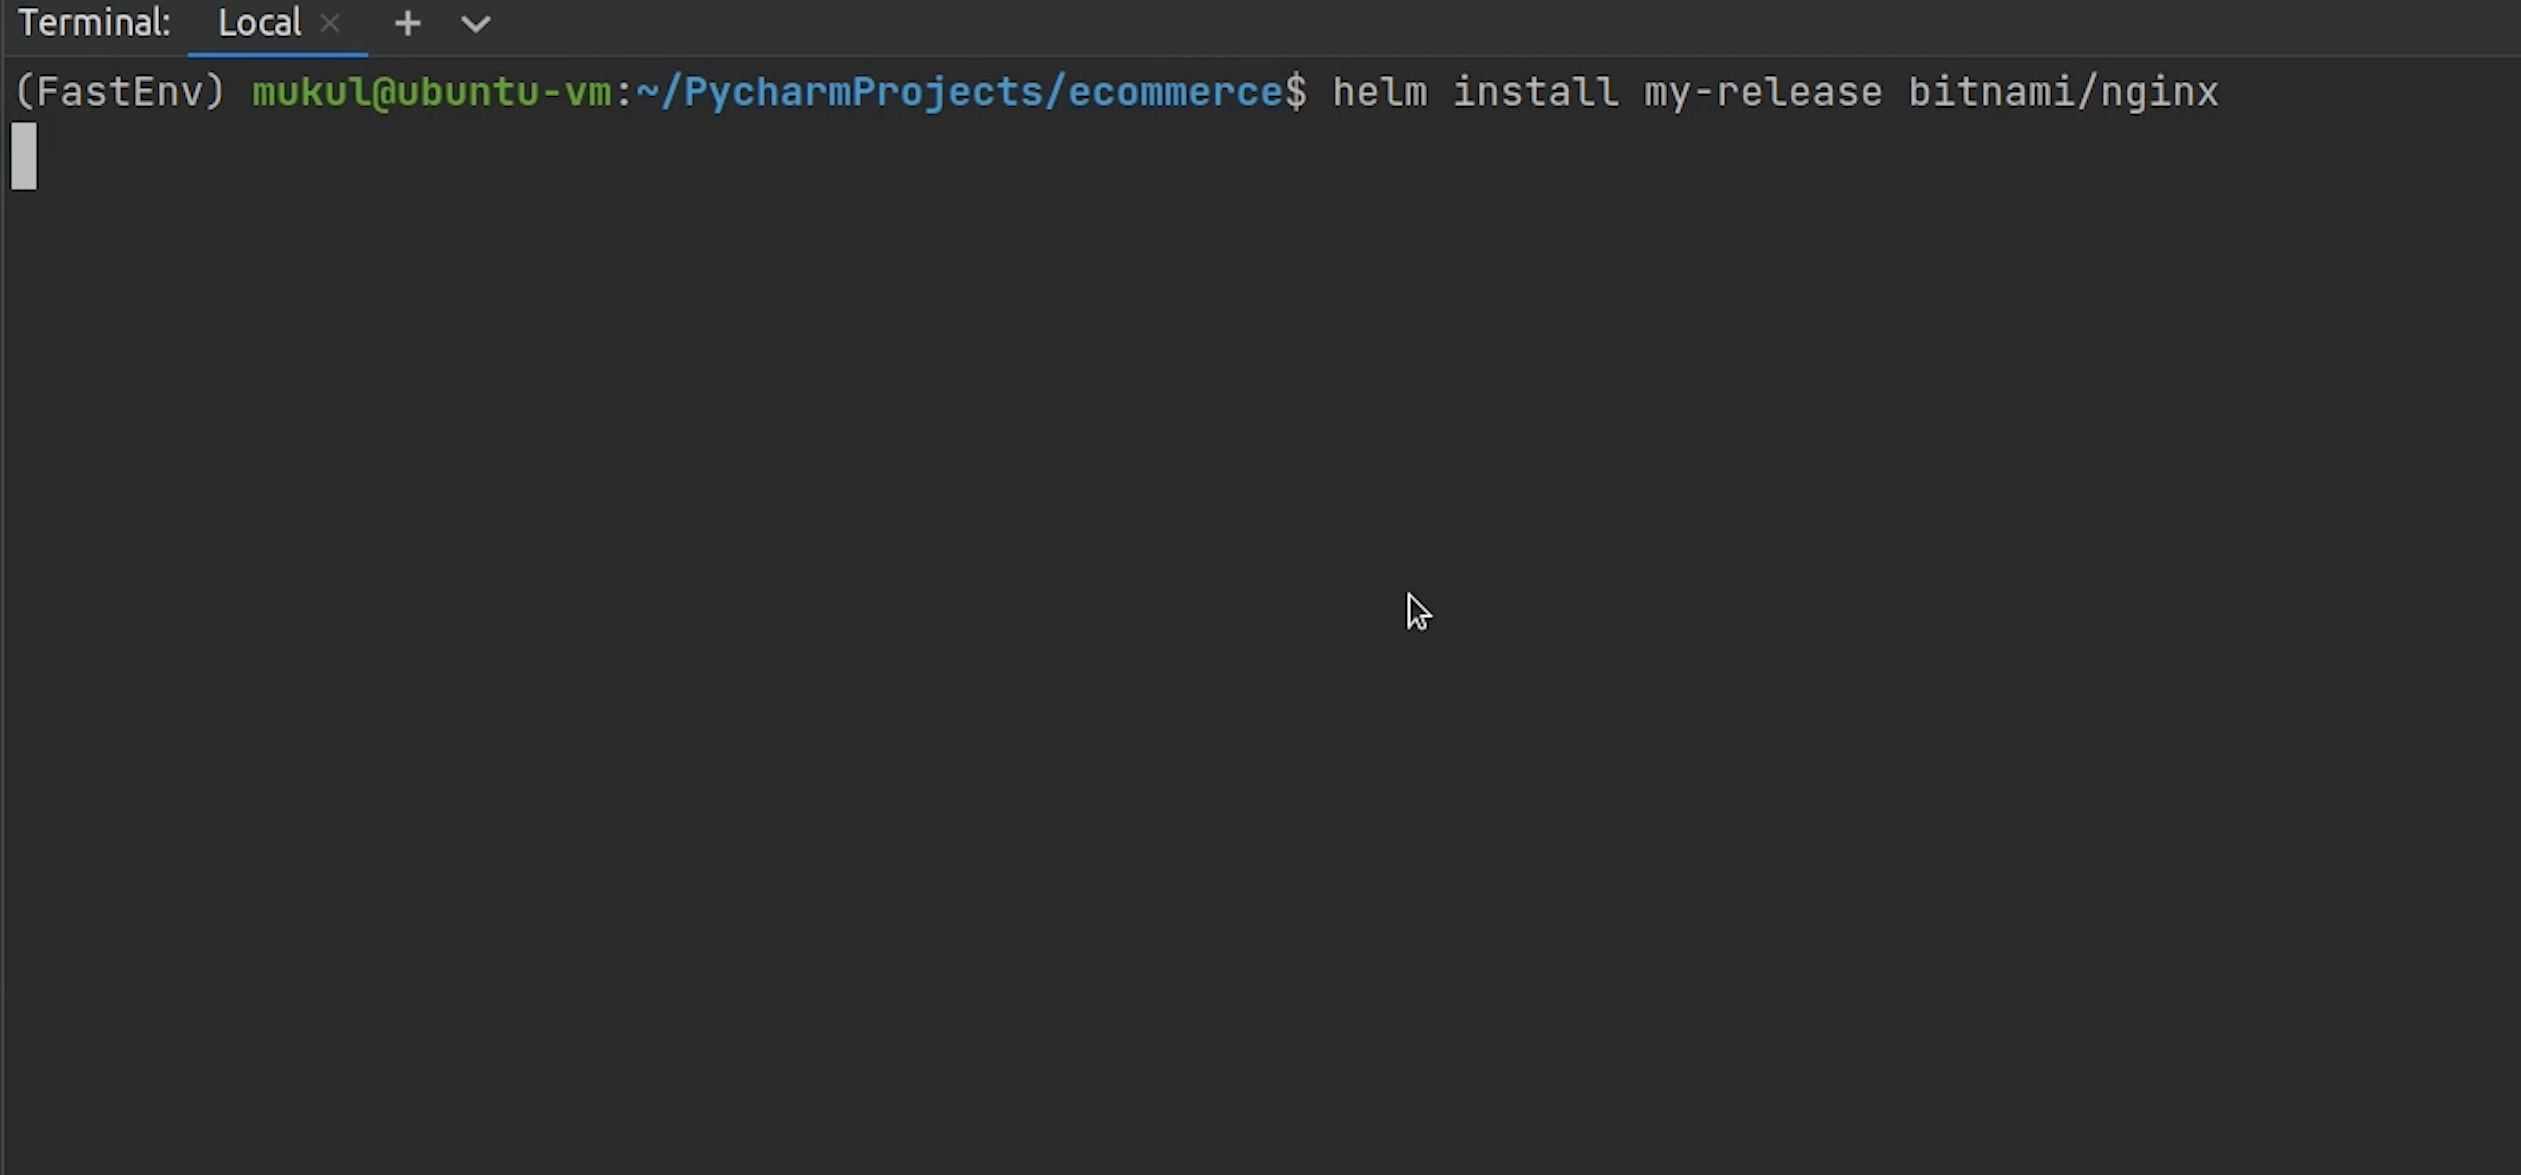Click empty tab bar space right of chevron
Image resolution: width=2521 pixels, height=1175 pixels.
click(x=1500, y=24)
